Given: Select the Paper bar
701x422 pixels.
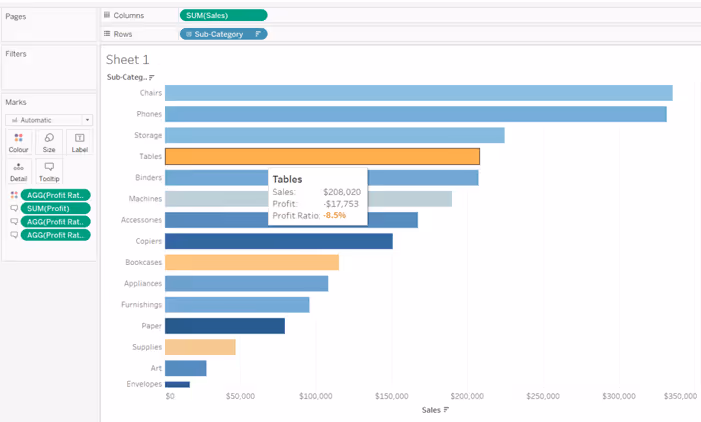Looking at the screenshot, I should pos(225,326).
